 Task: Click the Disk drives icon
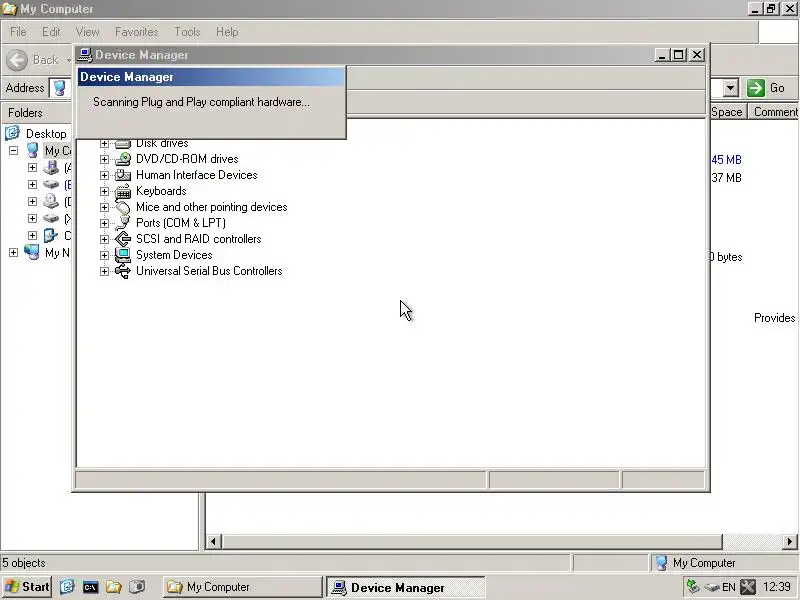pyautogui.click(x=122, y=144)
